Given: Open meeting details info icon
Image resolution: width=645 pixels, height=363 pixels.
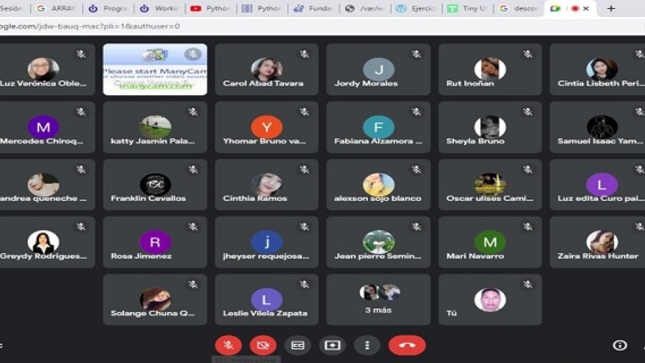Looking at the screenshot, I should tap(620, 345).
